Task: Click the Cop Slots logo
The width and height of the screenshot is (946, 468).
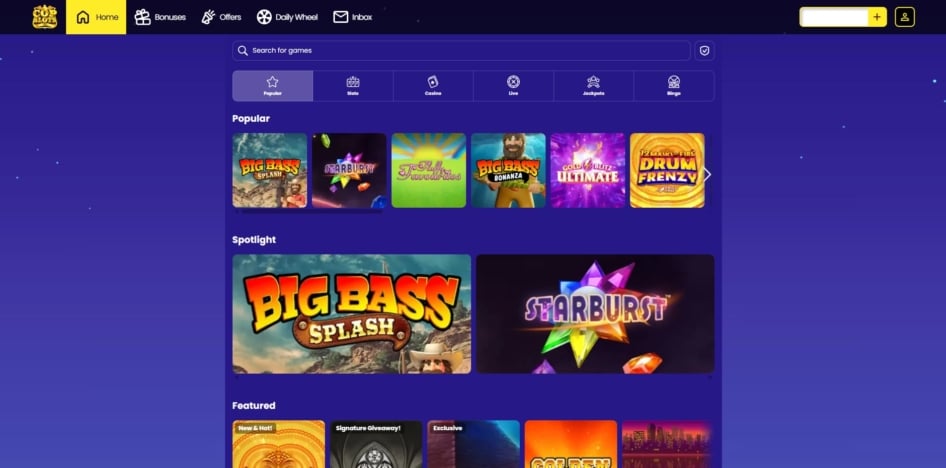Action: point(45,17)
